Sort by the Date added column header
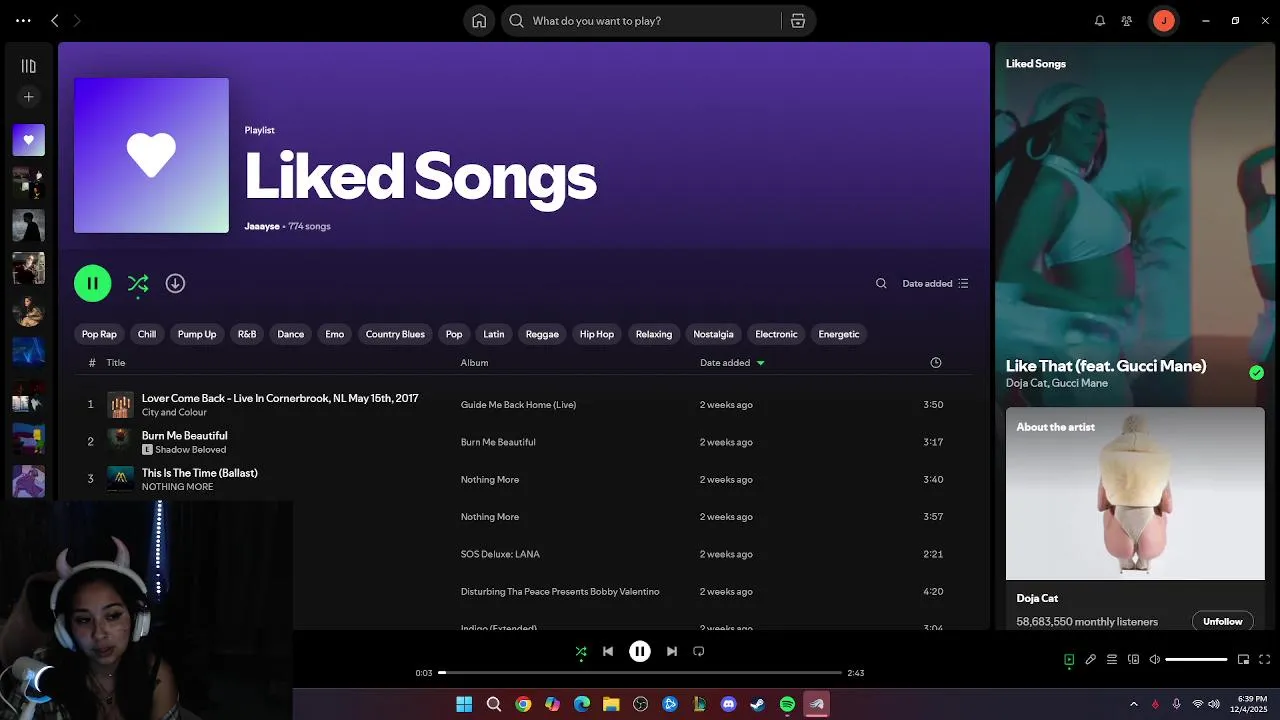 732,363
